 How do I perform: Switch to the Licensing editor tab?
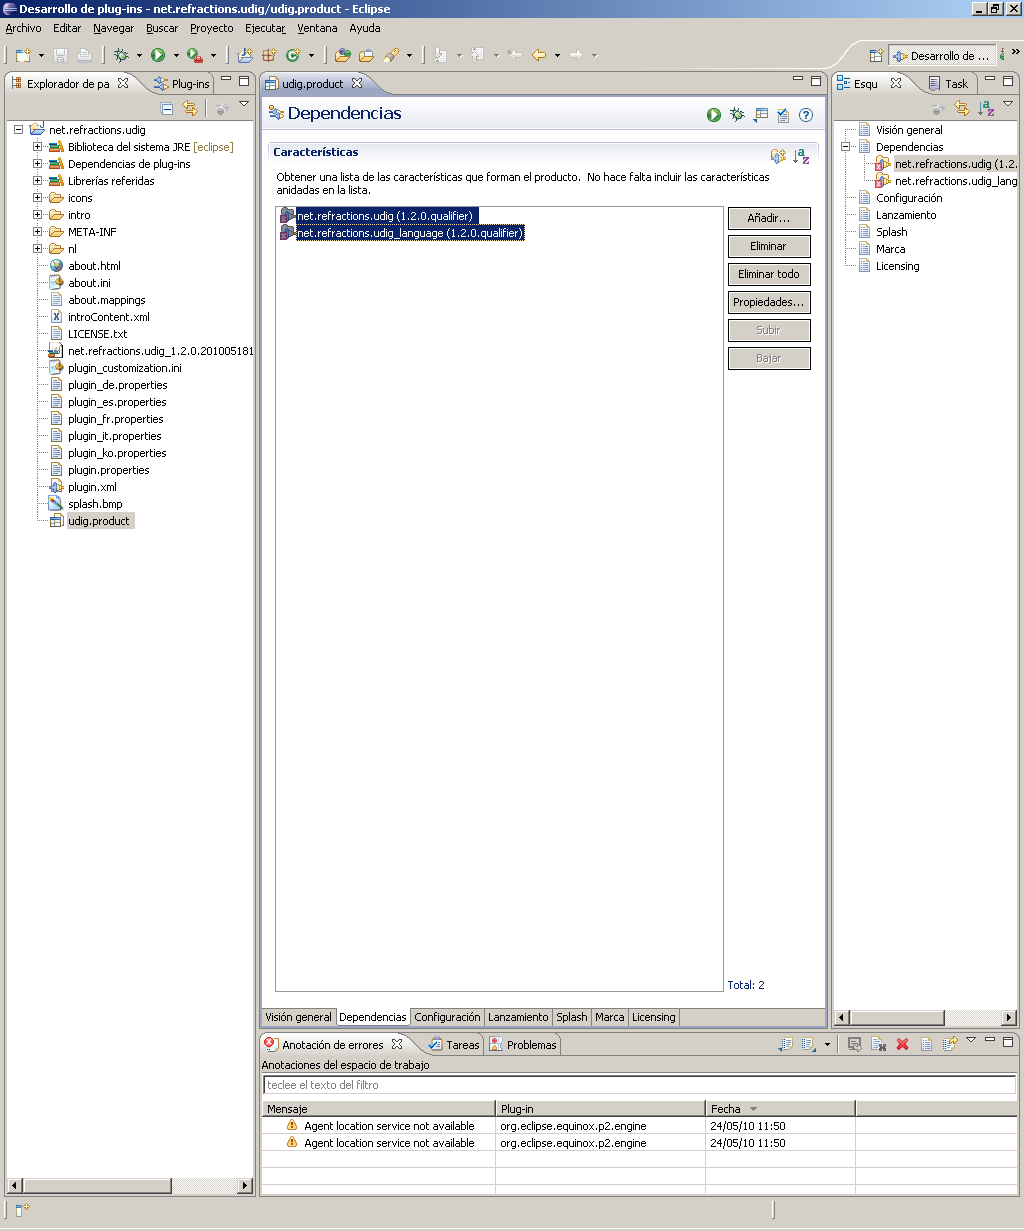654,1017
